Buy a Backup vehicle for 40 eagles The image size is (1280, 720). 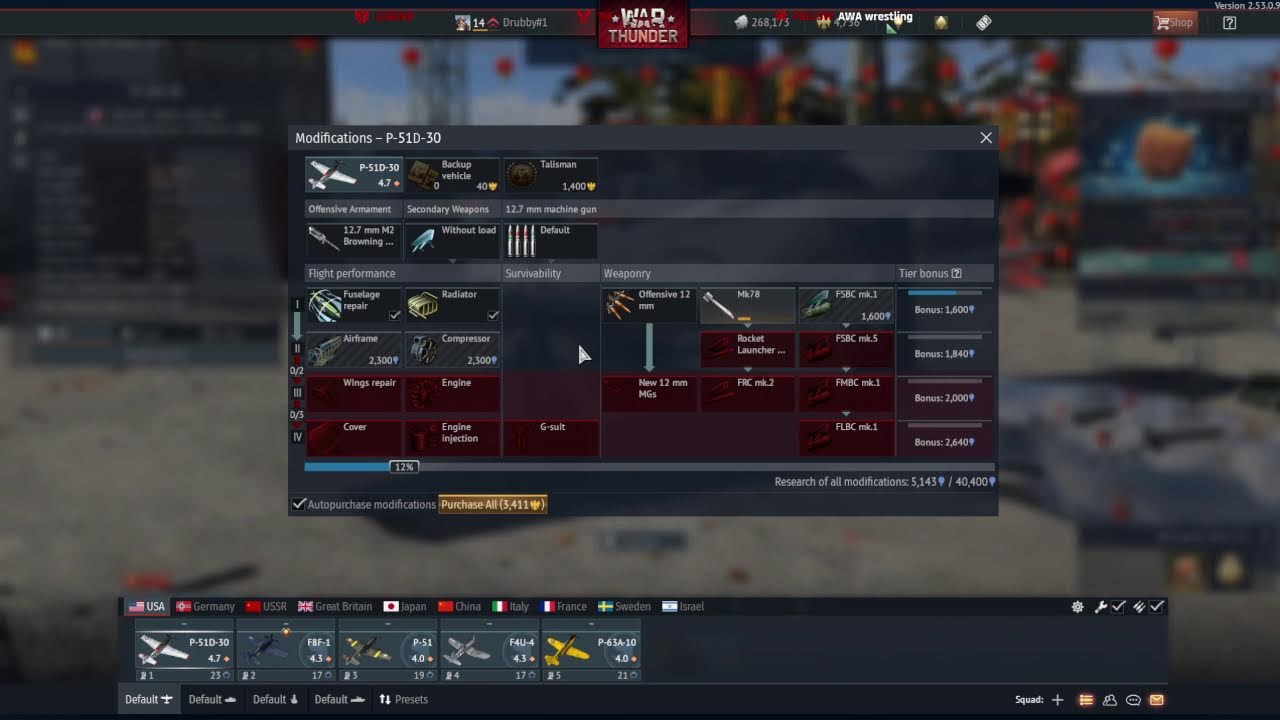pyautogui.click(x=451, y=175)
